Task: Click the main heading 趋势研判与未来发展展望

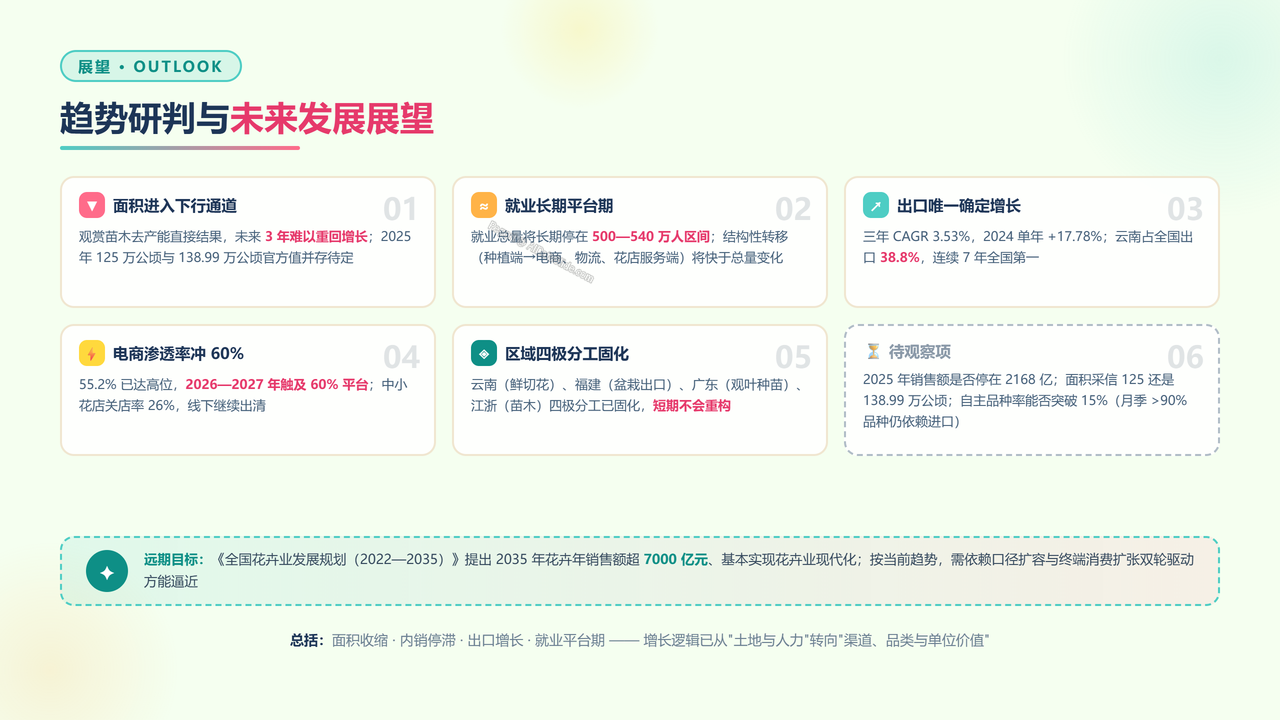Action: click(x=247, y=118)
